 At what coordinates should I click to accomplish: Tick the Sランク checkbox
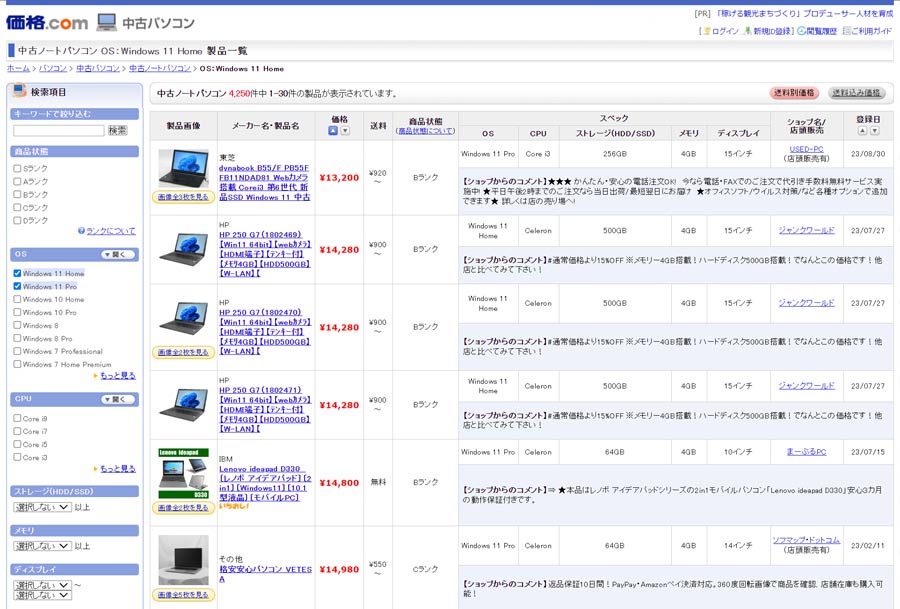pyautogui.click(x=17, y=169)
